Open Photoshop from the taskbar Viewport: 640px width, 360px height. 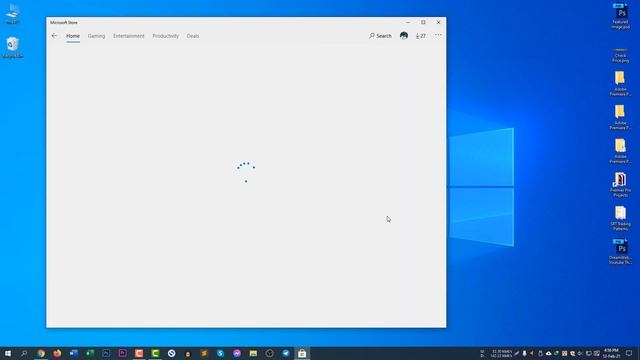coord(106,353)
